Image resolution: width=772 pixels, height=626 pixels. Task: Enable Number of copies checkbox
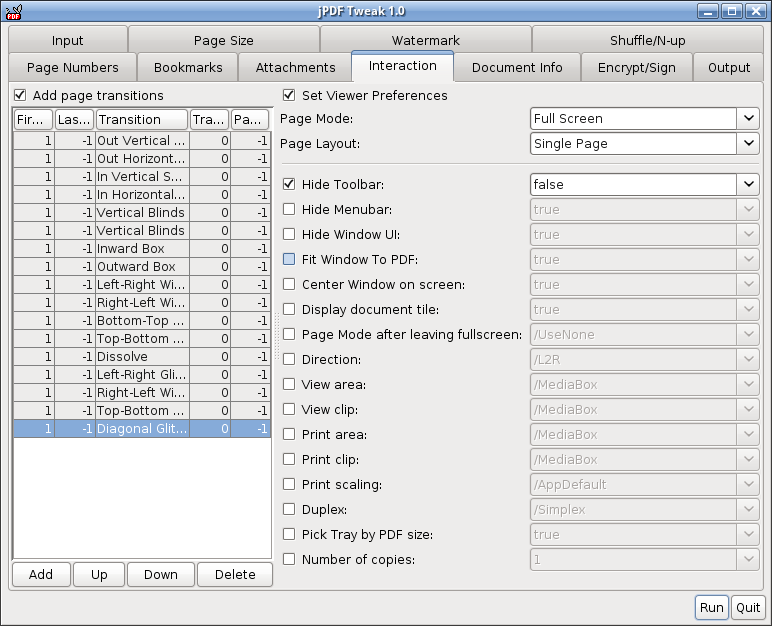(x=289, y=559)
